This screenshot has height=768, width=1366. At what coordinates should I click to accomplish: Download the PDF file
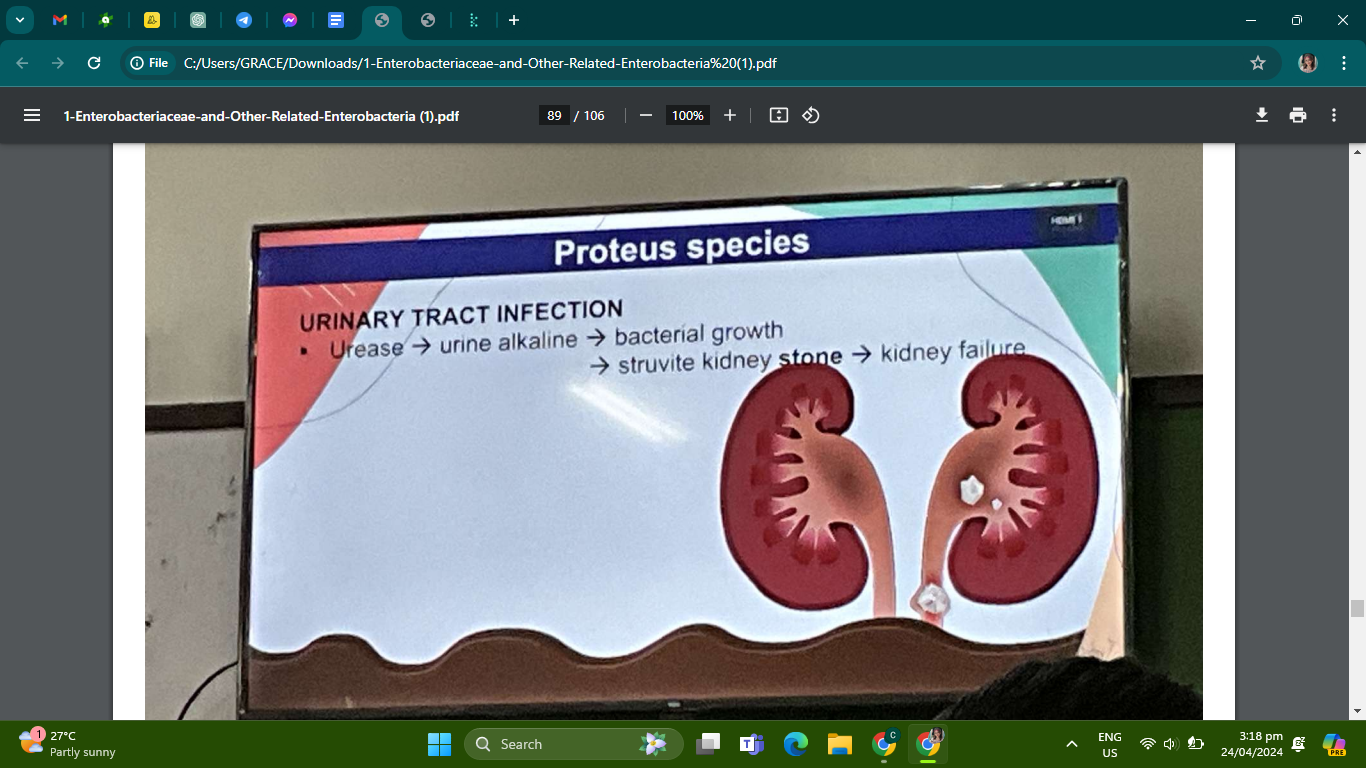1262,115
